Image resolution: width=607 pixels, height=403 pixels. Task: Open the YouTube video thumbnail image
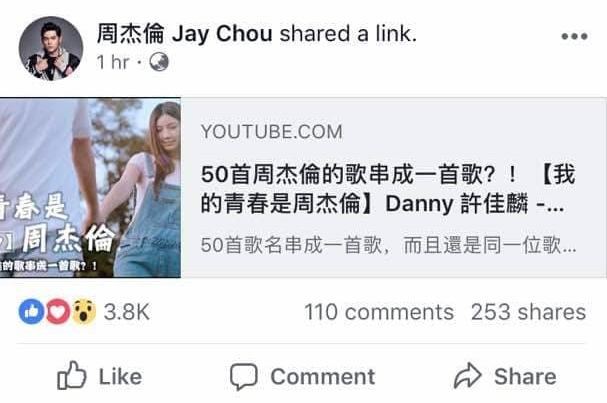click(x=90, y=188)
